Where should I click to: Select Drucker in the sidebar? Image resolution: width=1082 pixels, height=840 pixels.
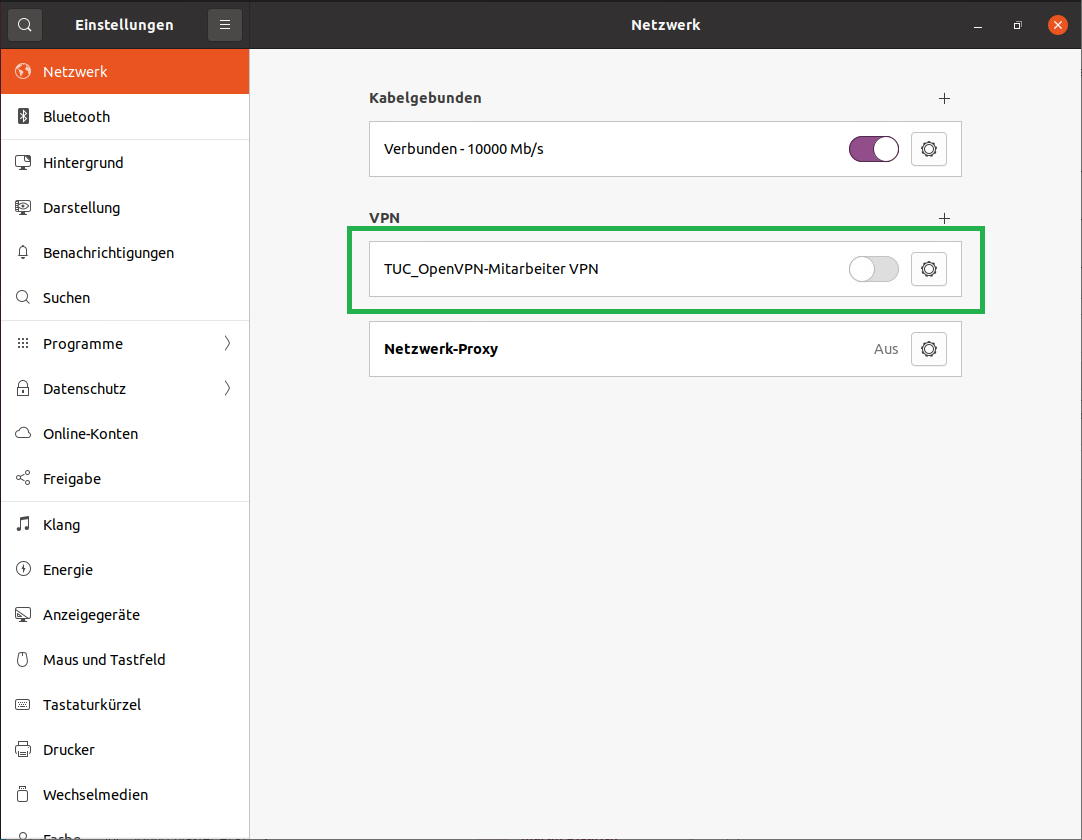[x=69, y=750]
